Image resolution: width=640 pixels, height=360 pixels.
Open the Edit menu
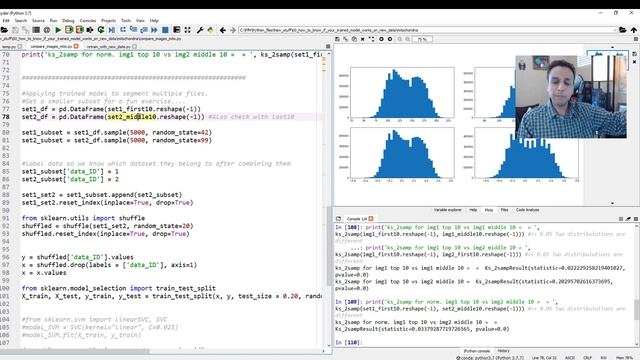6,20
